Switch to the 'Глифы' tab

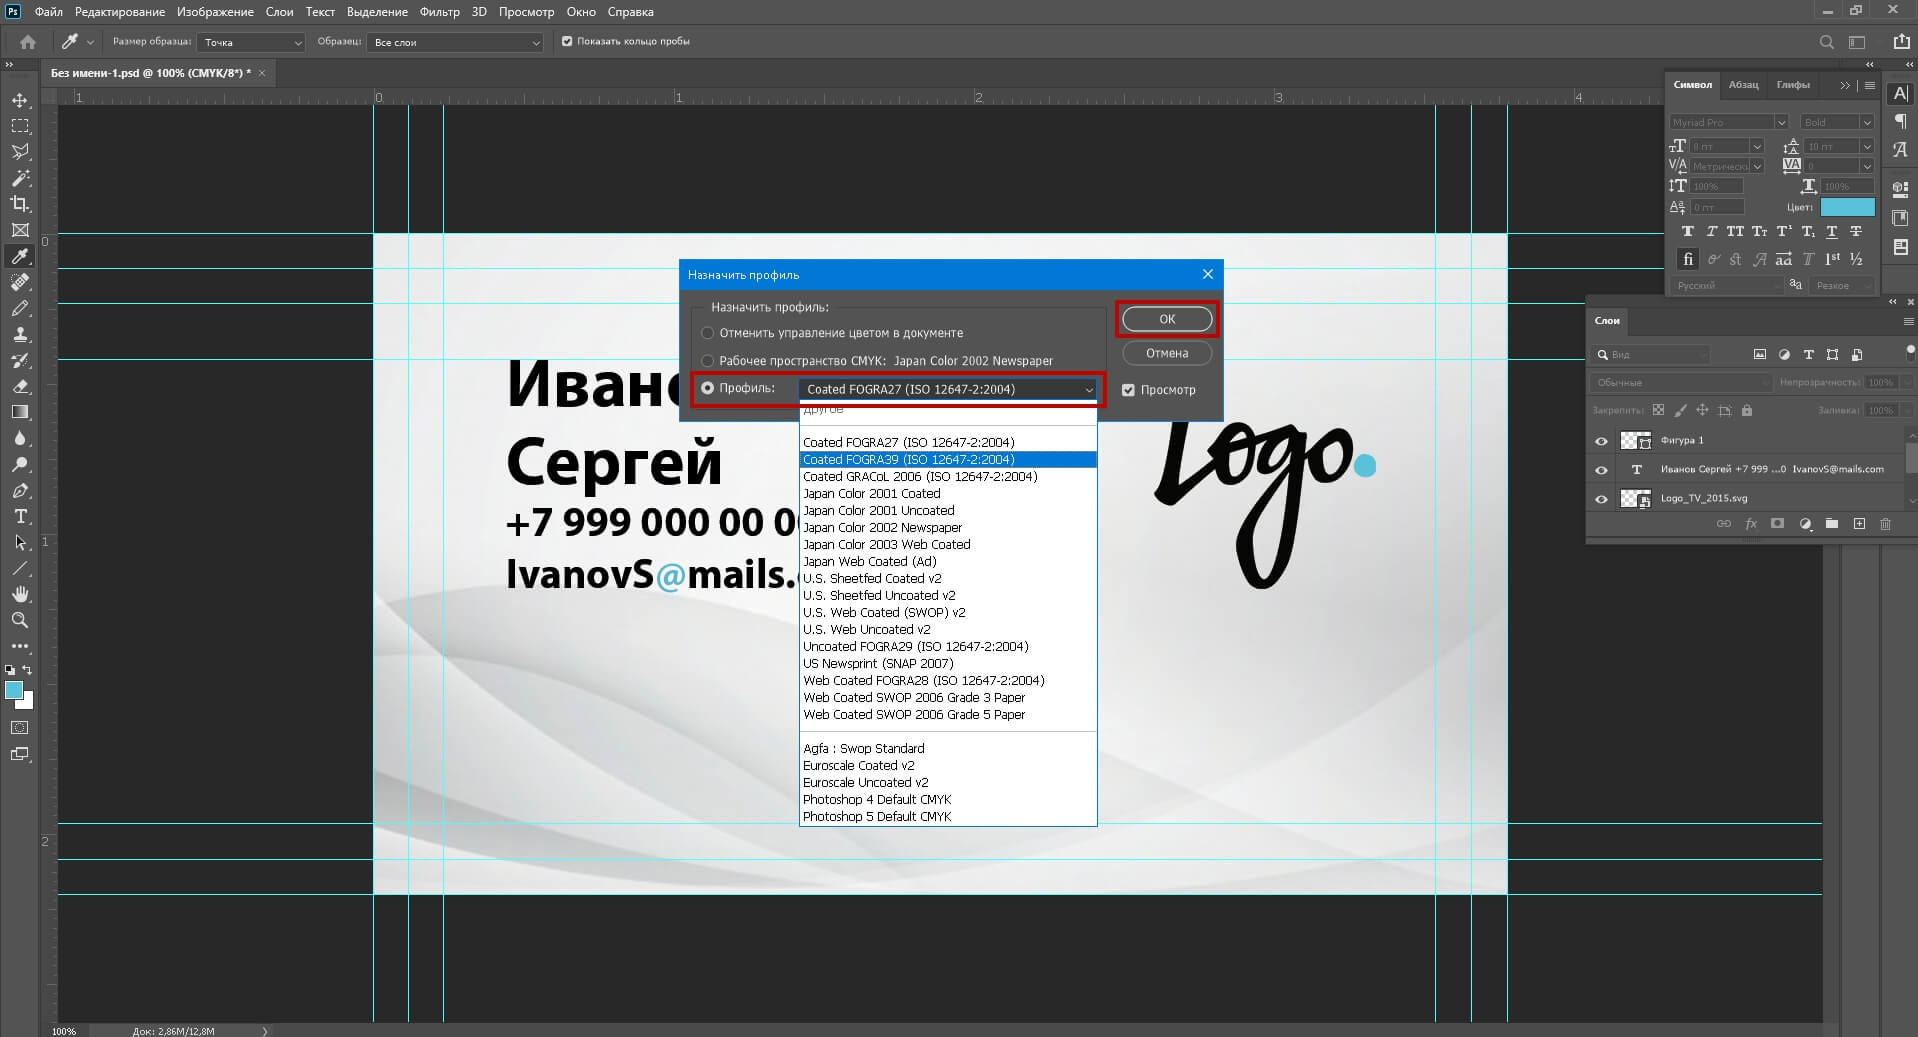[x=1793, y=85]
